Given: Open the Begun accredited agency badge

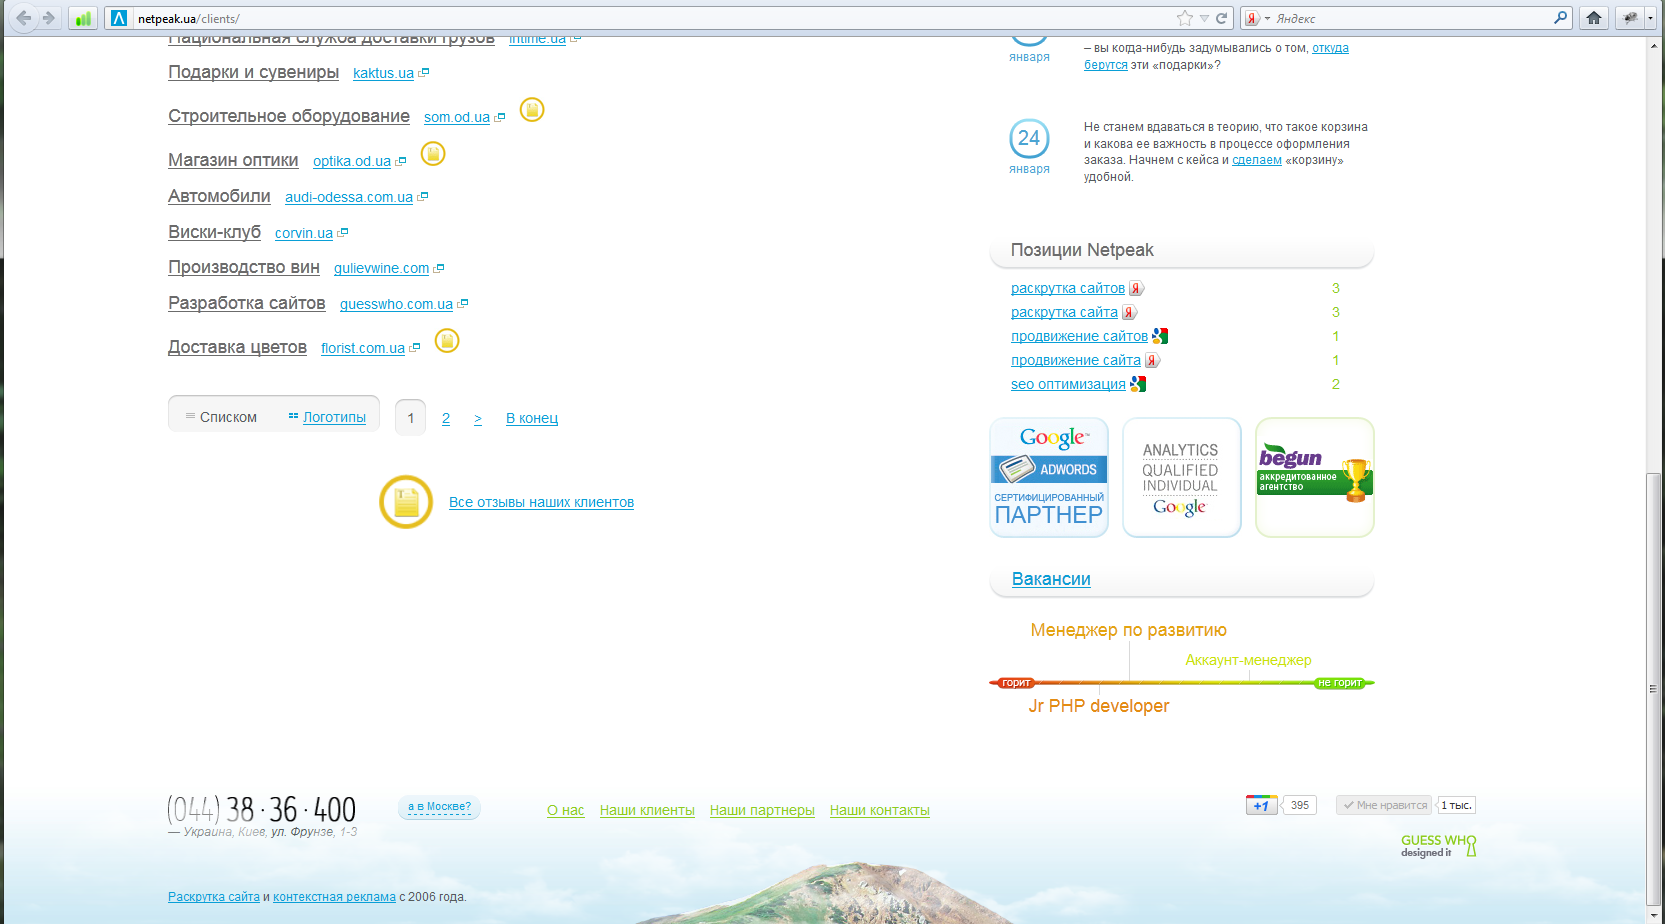Looking at the screenshot, I should (1315, 477).
